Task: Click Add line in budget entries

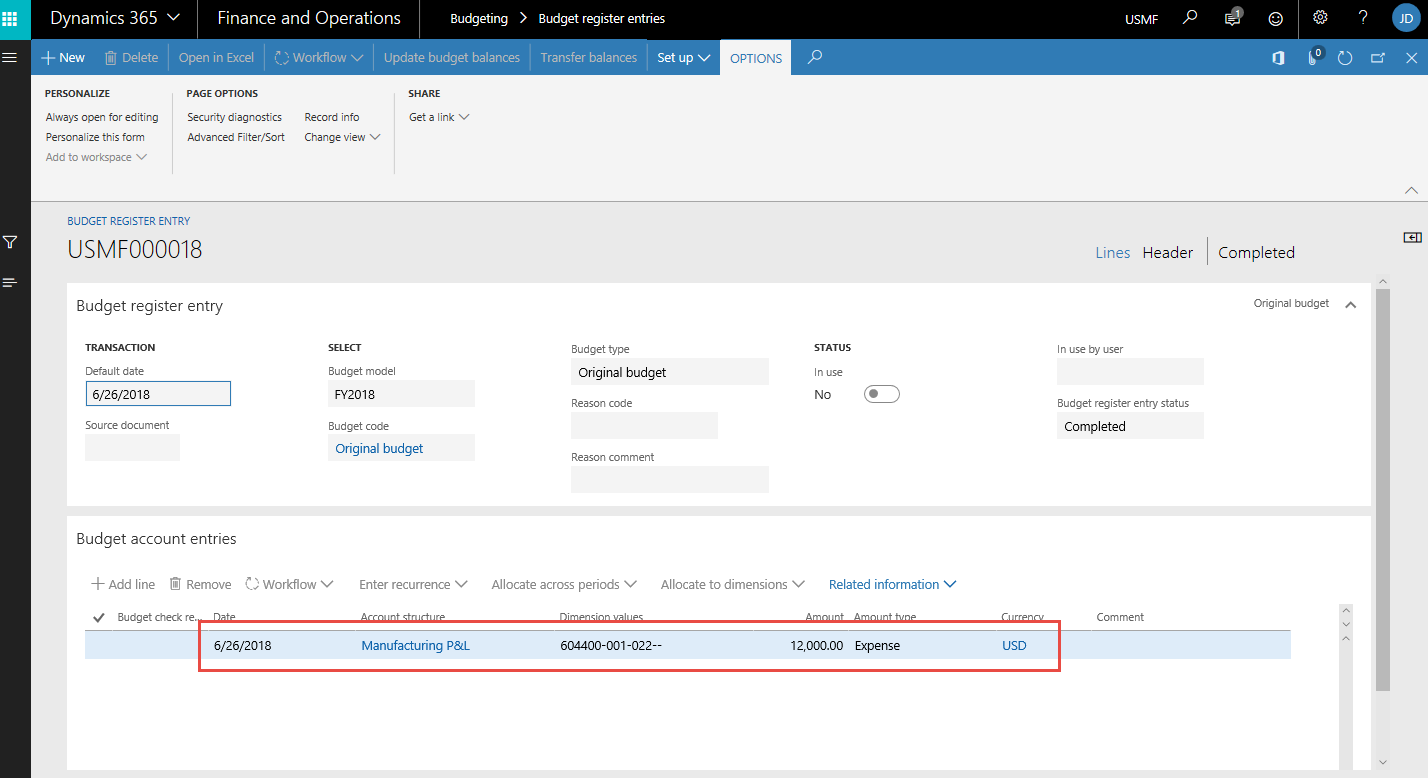Action: (123, 584)
